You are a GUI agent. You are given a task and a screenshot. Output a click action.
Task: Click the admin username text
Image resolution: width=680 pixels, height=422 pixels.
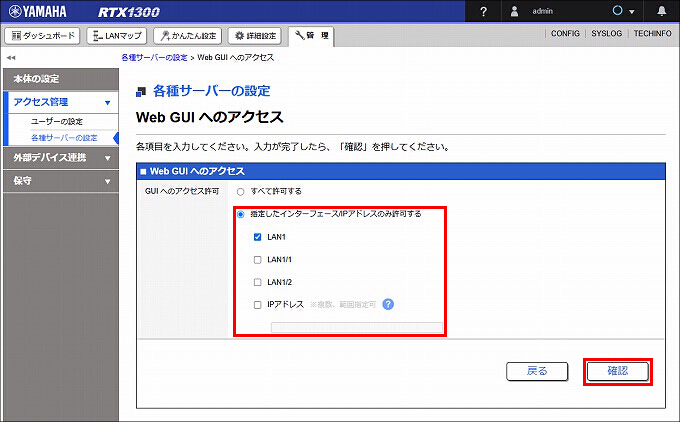[543, 11]
